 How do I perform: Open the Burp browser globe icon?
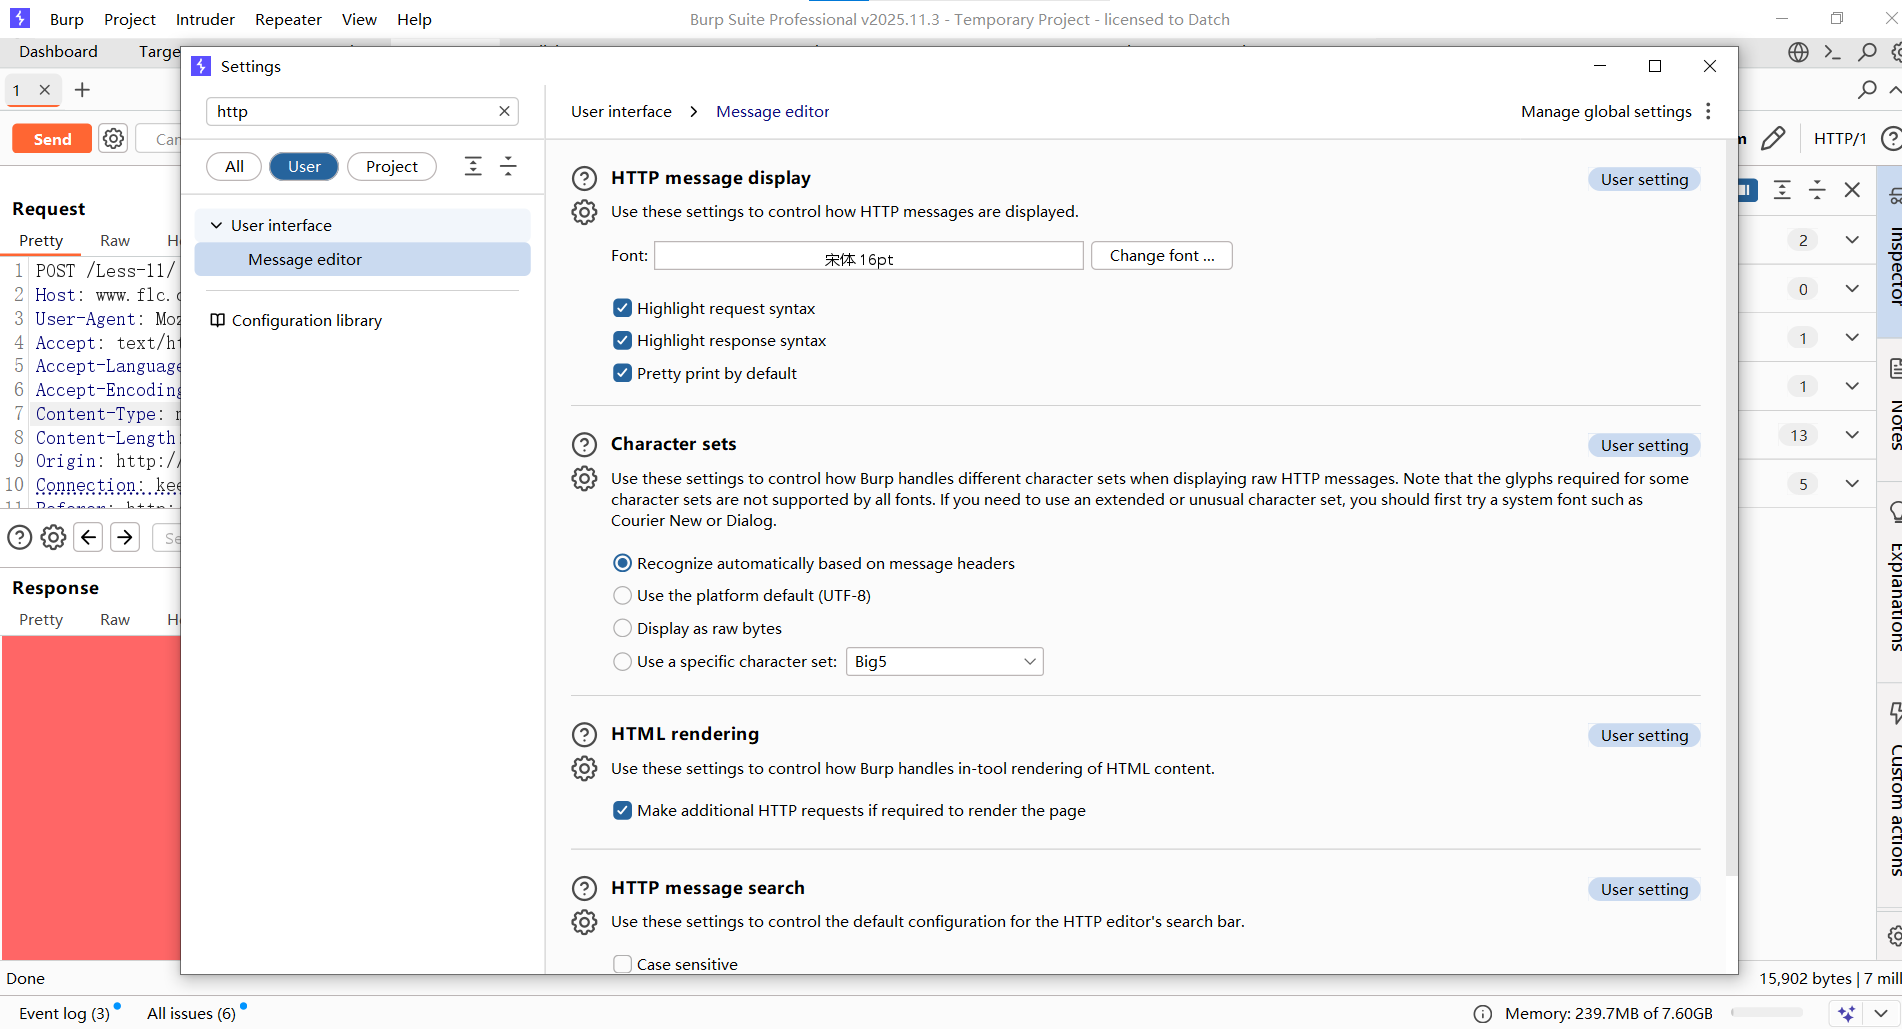[x=1798, y=52]
